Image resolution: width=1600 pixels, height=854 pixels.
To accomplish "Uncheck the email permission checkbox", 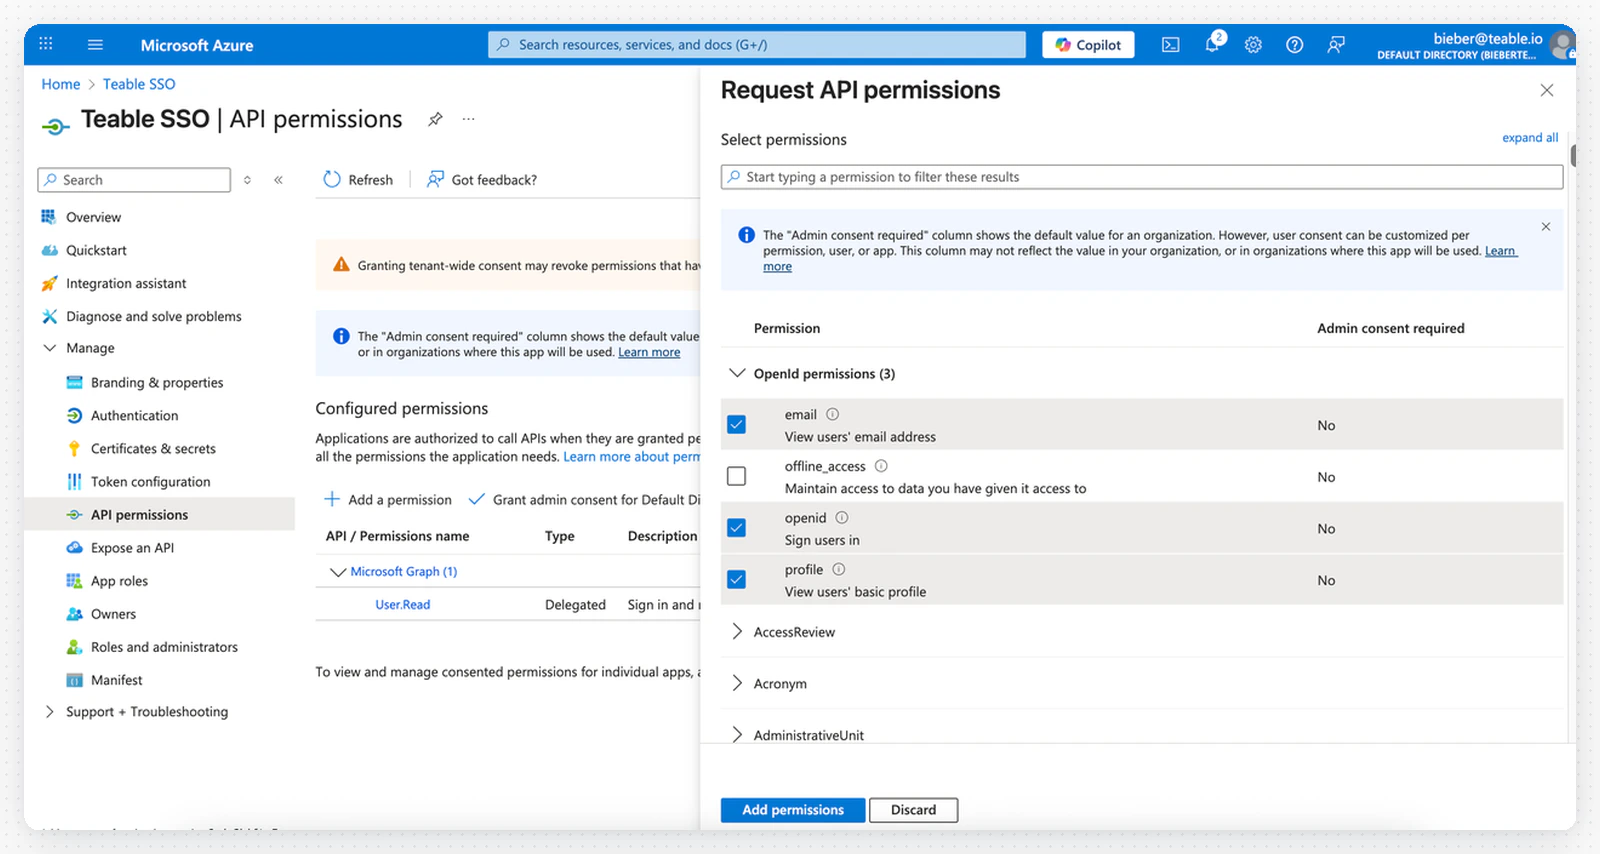I will pos(737,424).
